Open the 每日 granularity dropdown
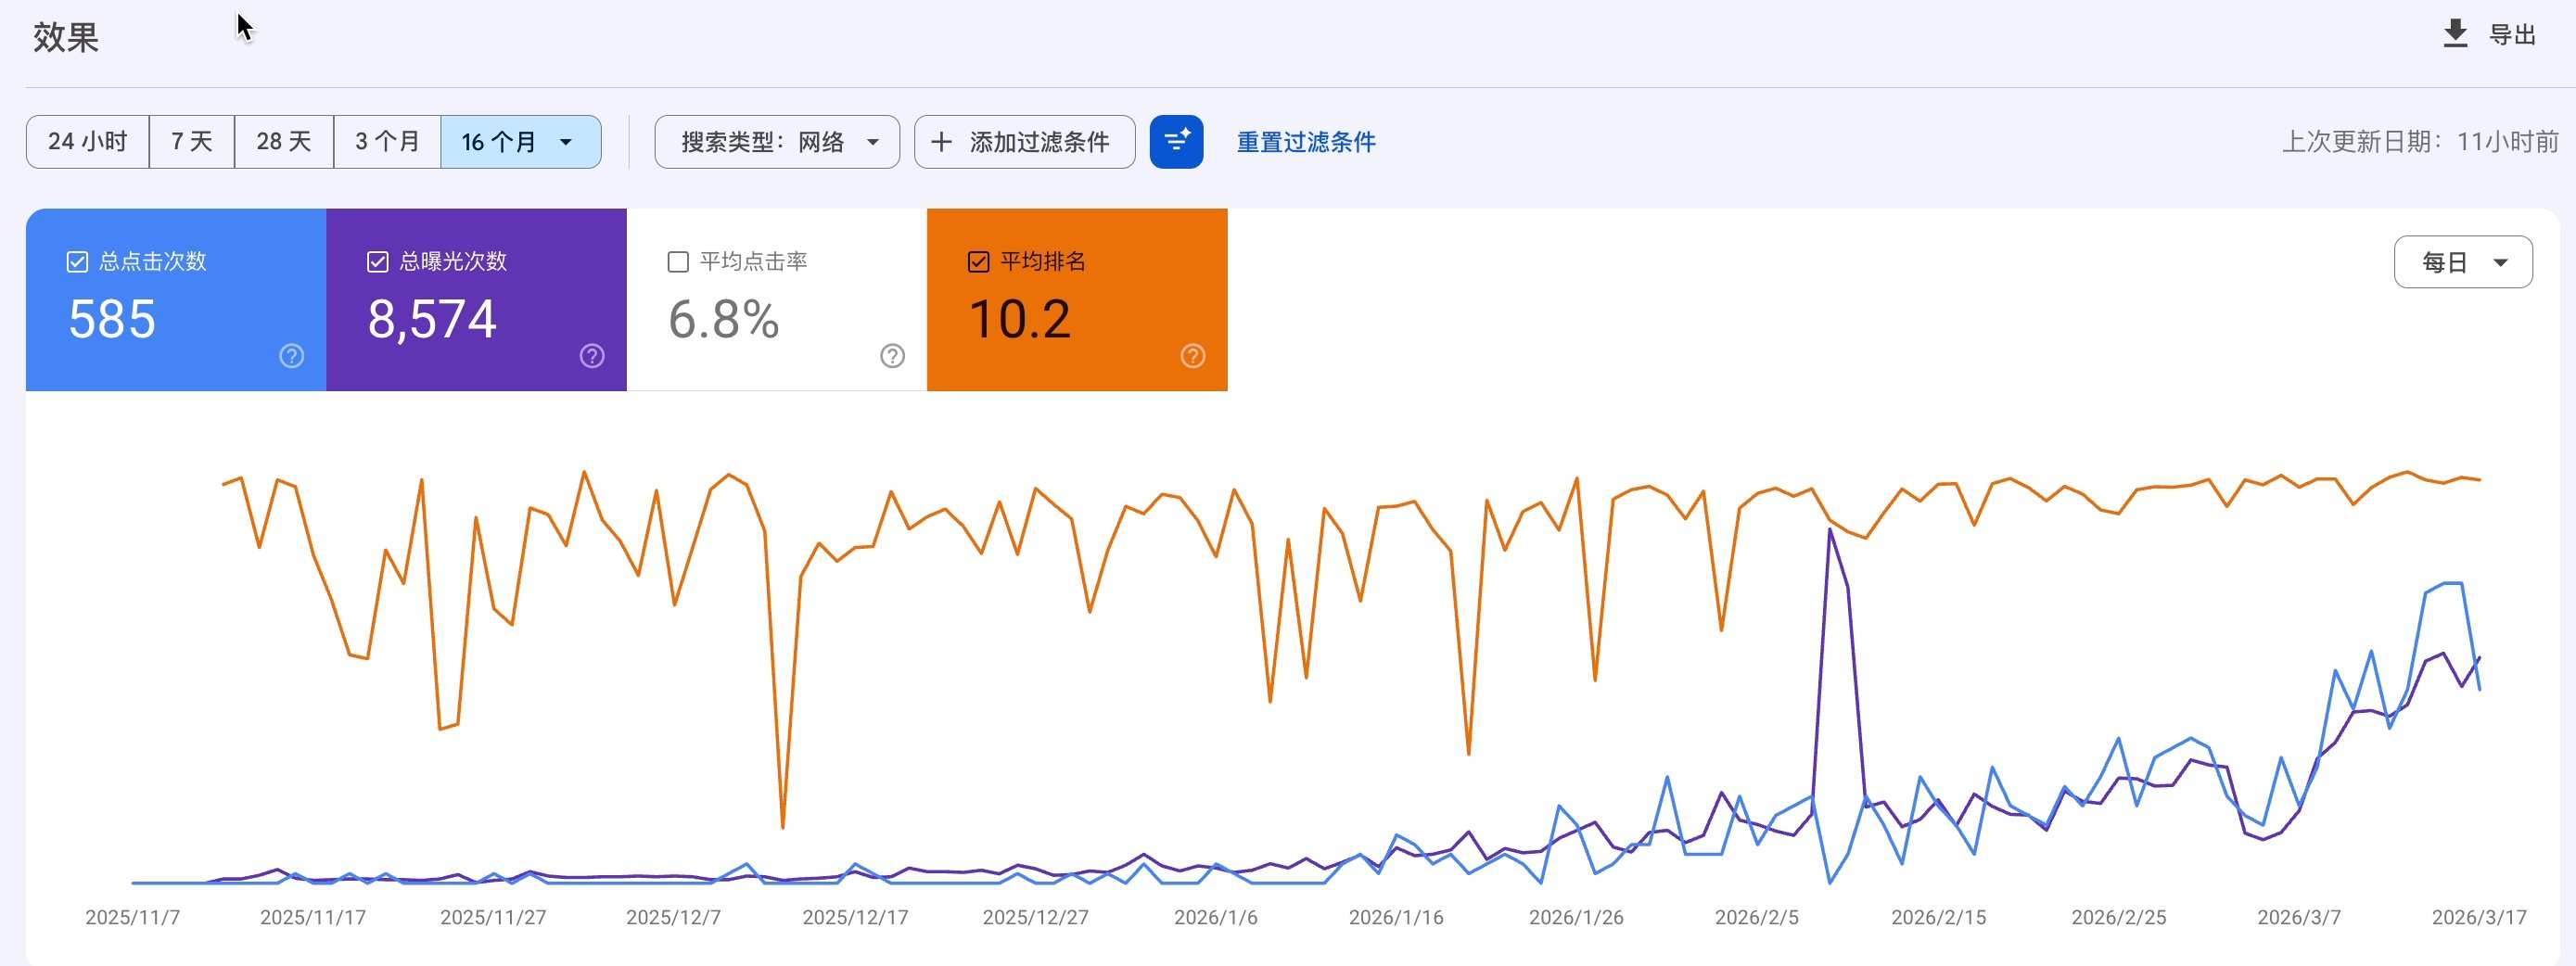The width and height of the screenshot is (2576, 966). pos(2463,262)
